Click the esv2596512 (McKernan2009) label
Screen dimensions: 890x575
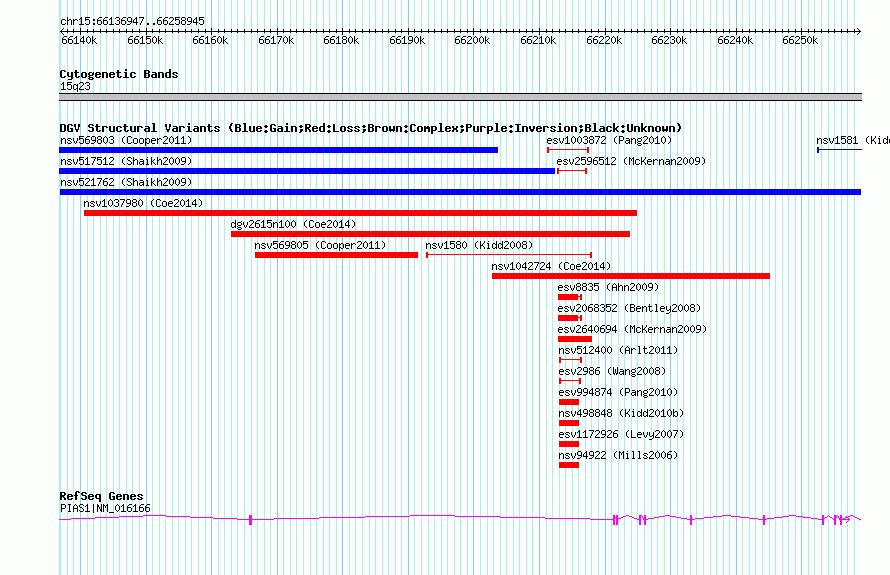click(631, 161)
